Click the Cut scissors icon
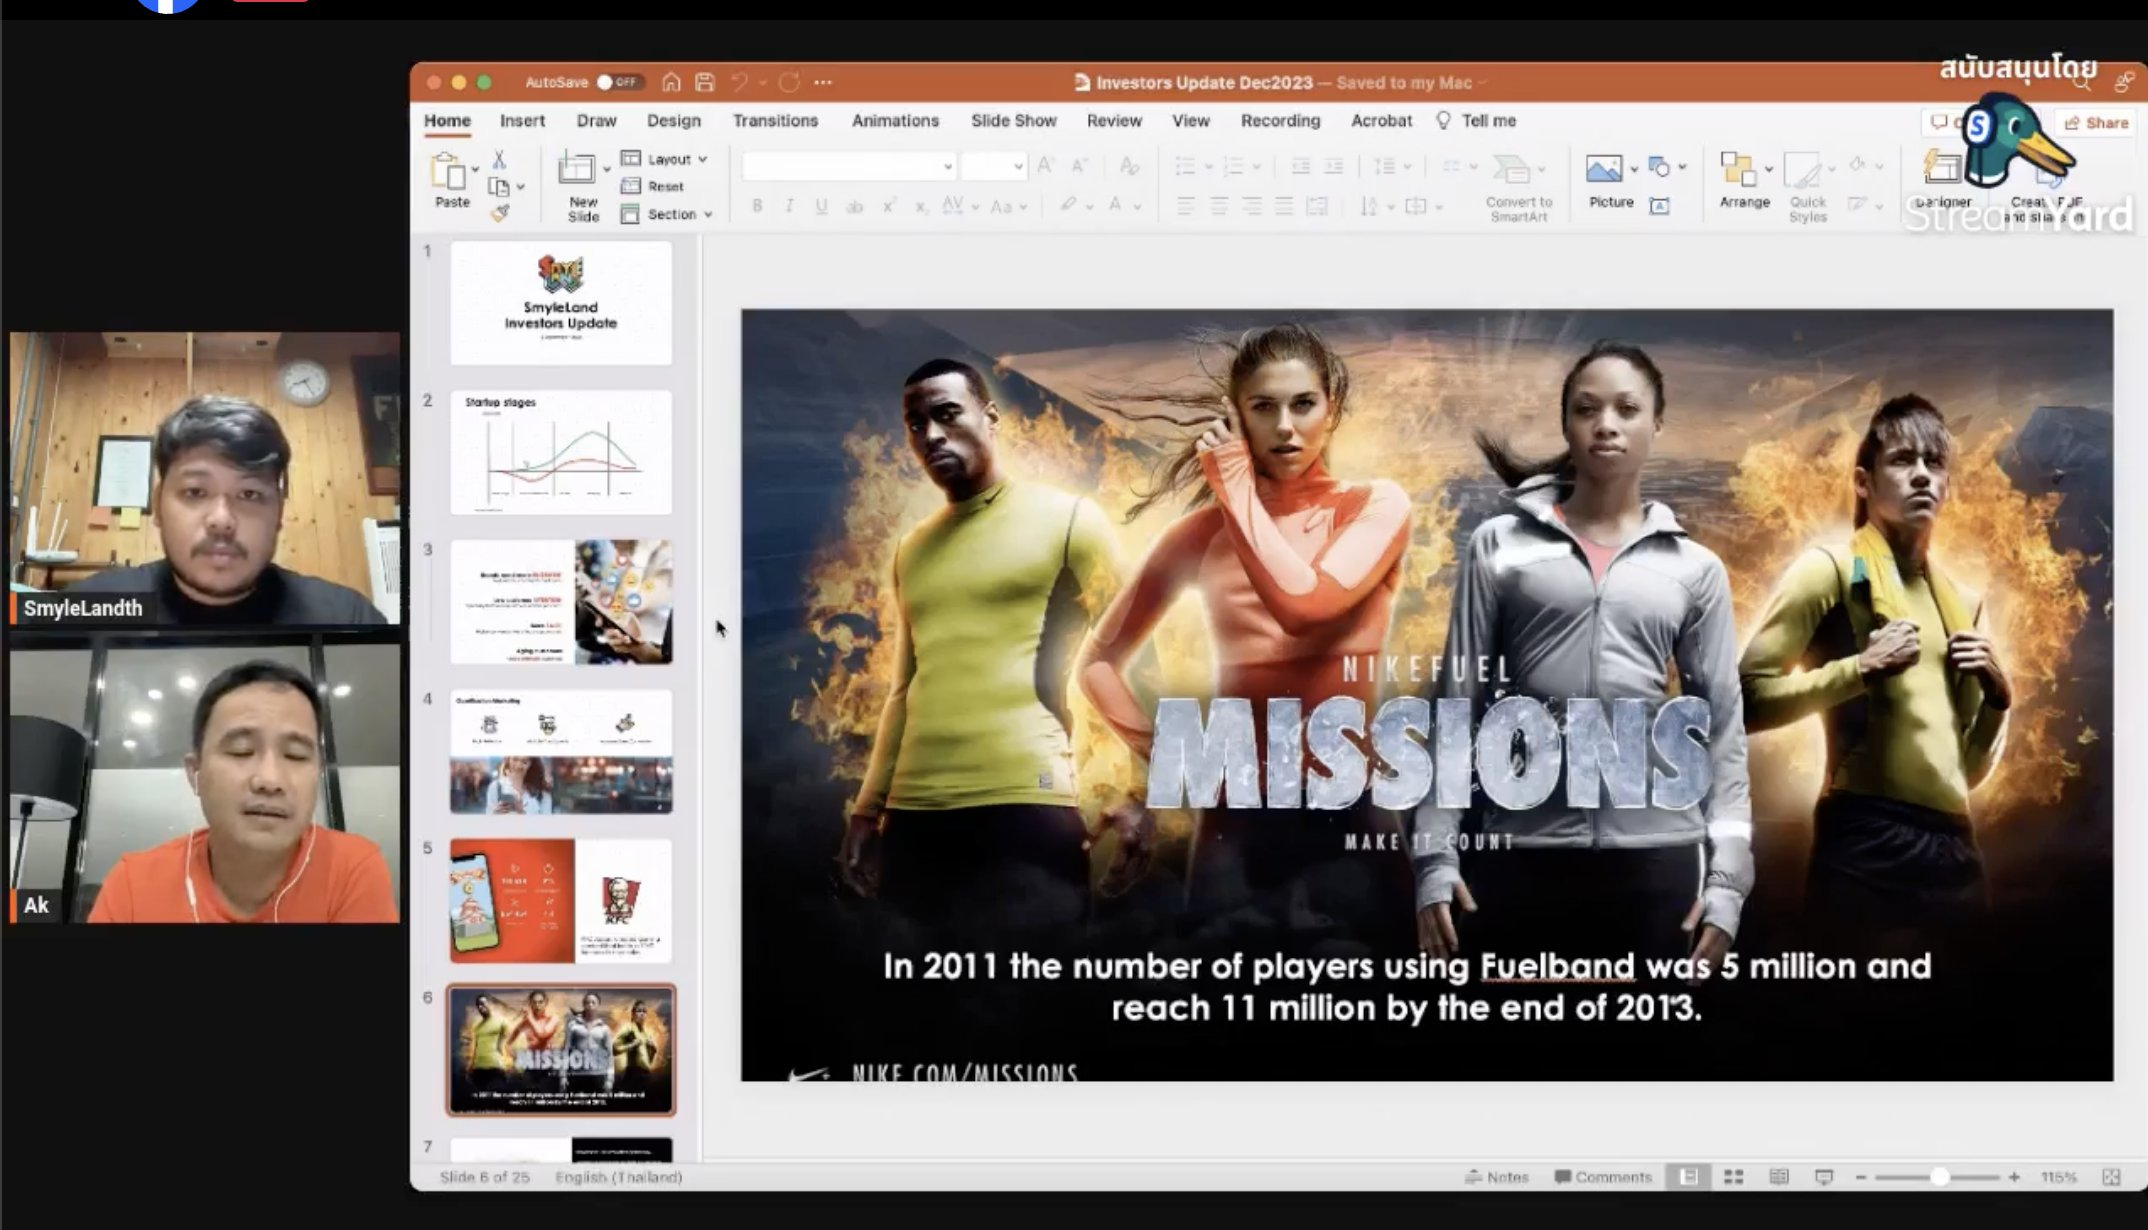This screenshot has width=2148, height=1230. 499,160
